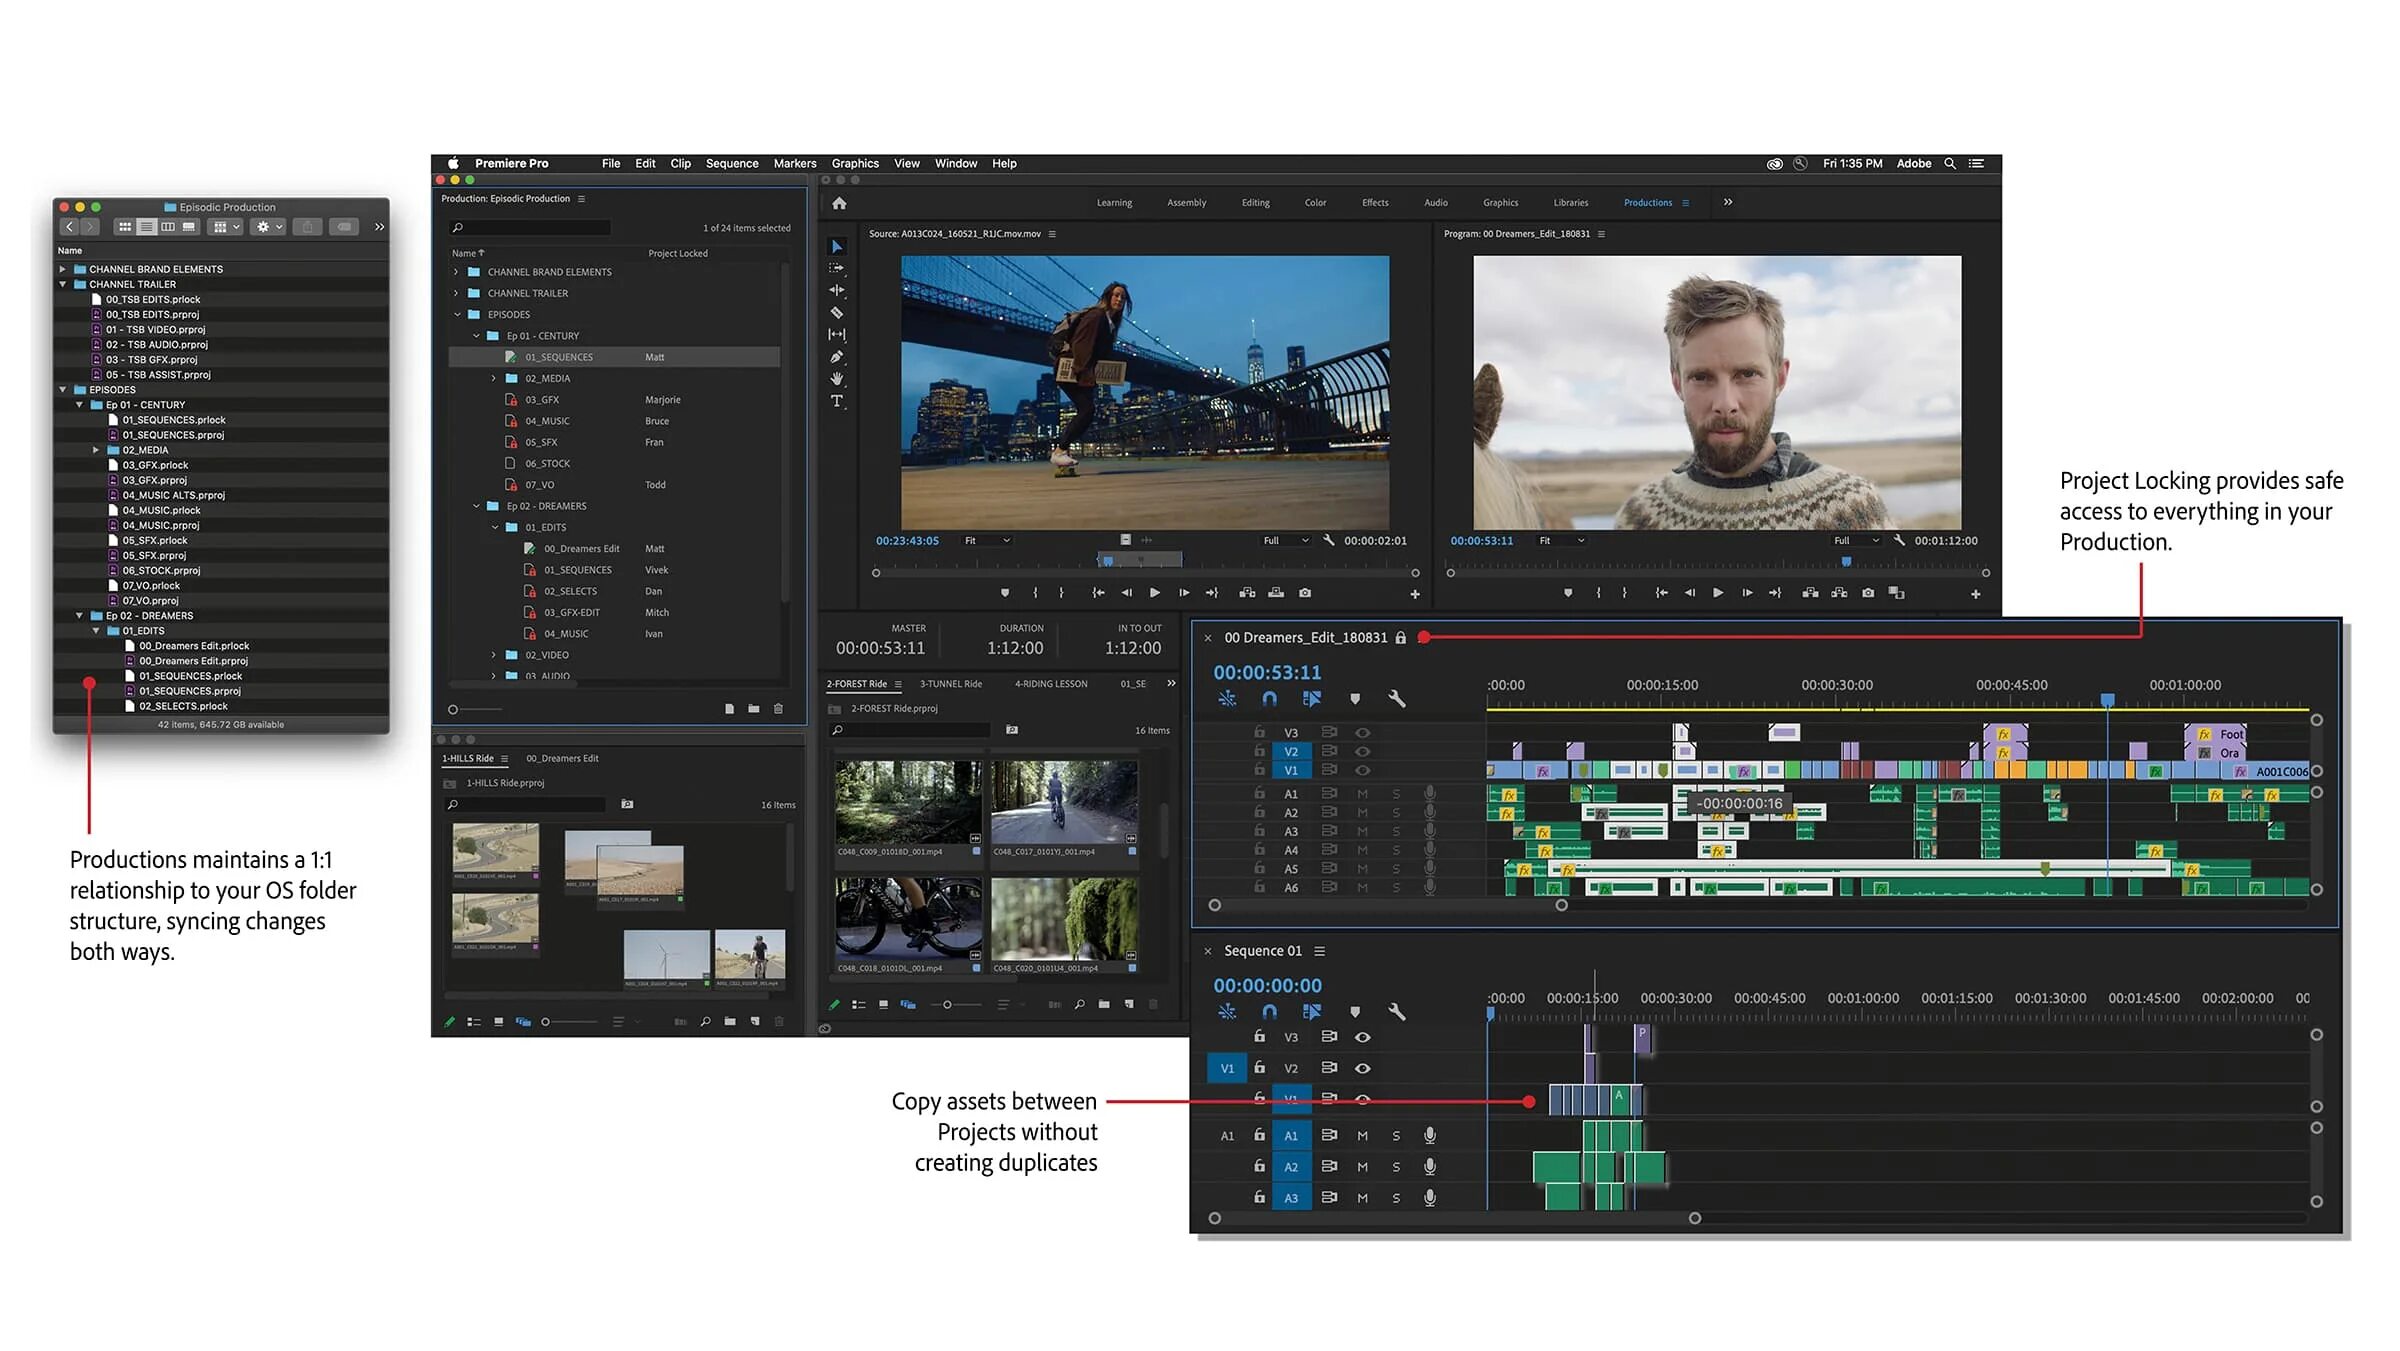Select the add marker icon in timeline
2400x1351 pixels.
(x=1353, y=699)
